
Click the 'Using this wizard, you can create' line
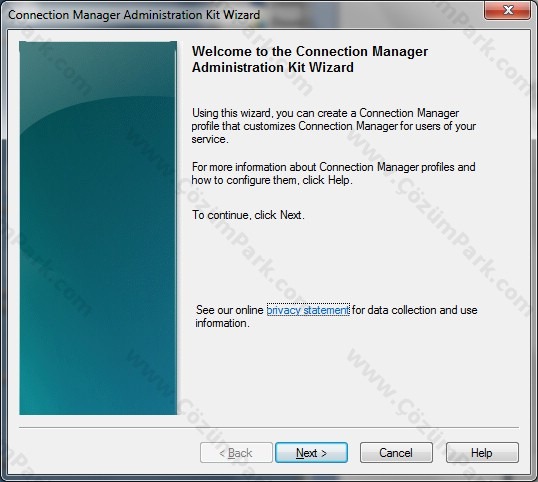coord(325,113)
